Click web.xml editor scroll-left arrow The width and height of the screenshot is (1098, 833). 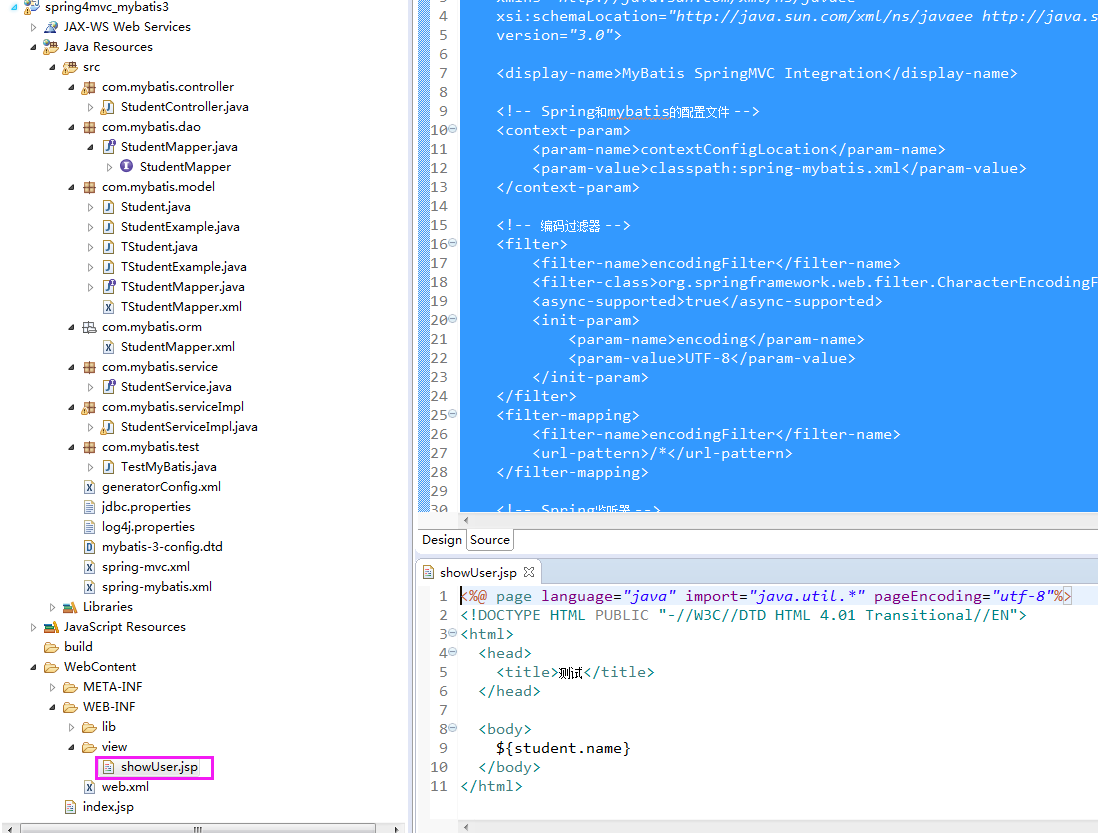pyautogui.click(x=466, y=520)
